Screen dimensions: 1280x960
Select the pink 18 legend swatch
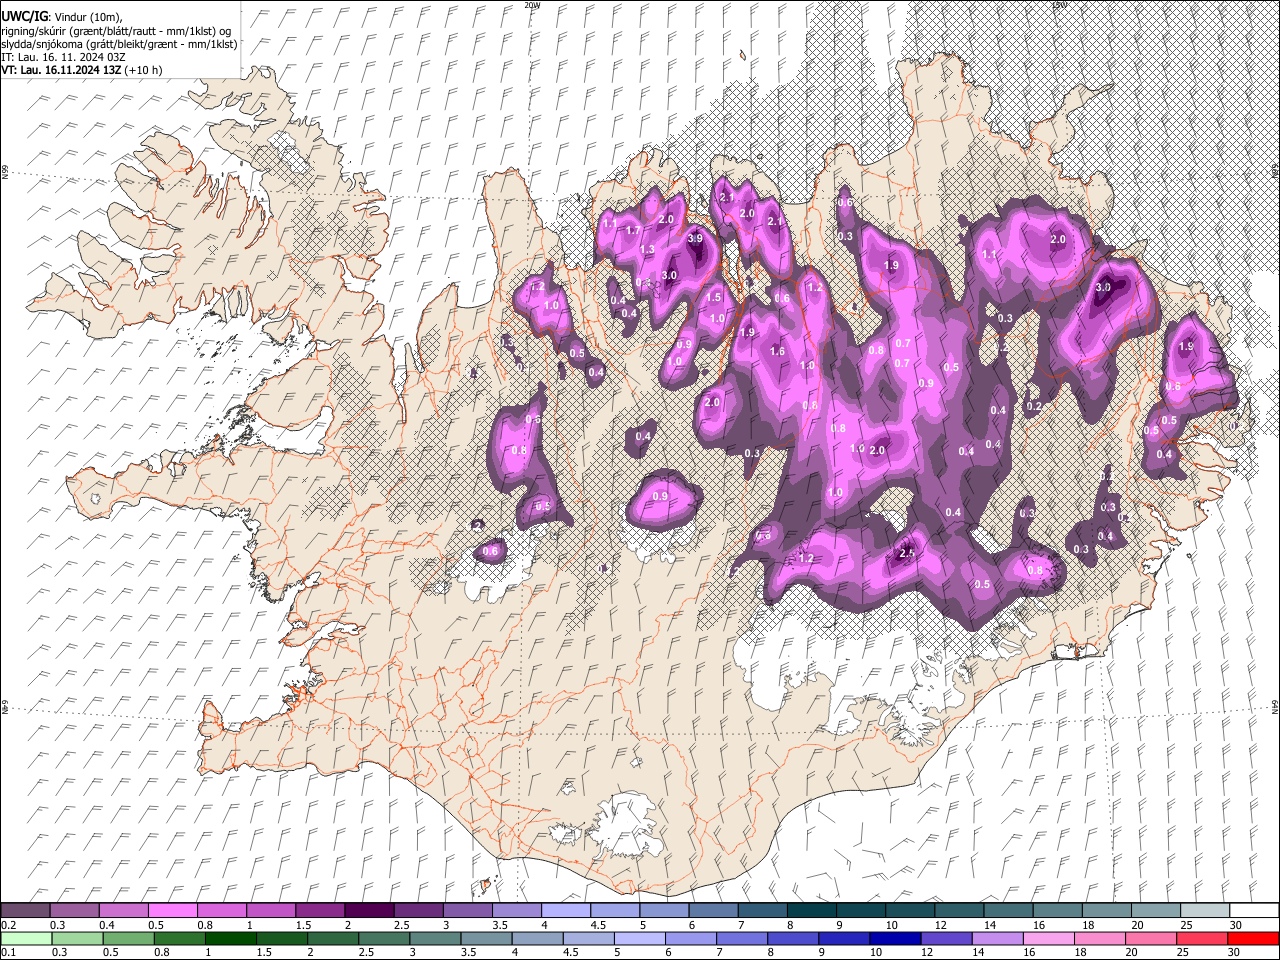(1098, 938)
